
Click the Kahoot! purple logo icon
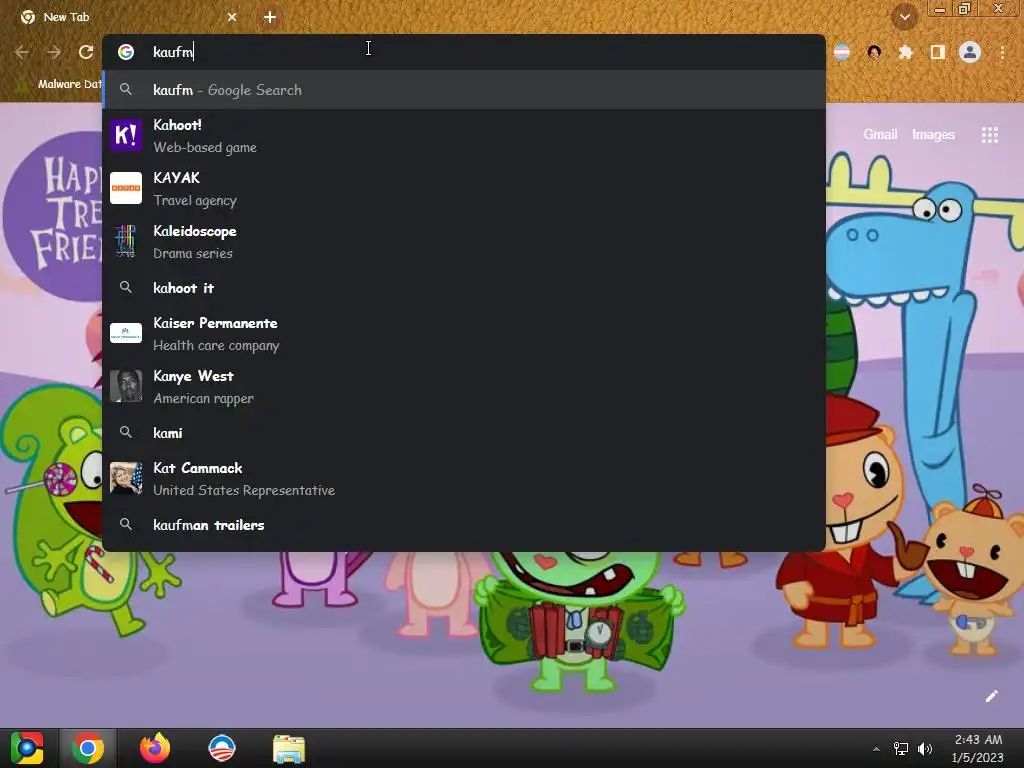point(126,135)
